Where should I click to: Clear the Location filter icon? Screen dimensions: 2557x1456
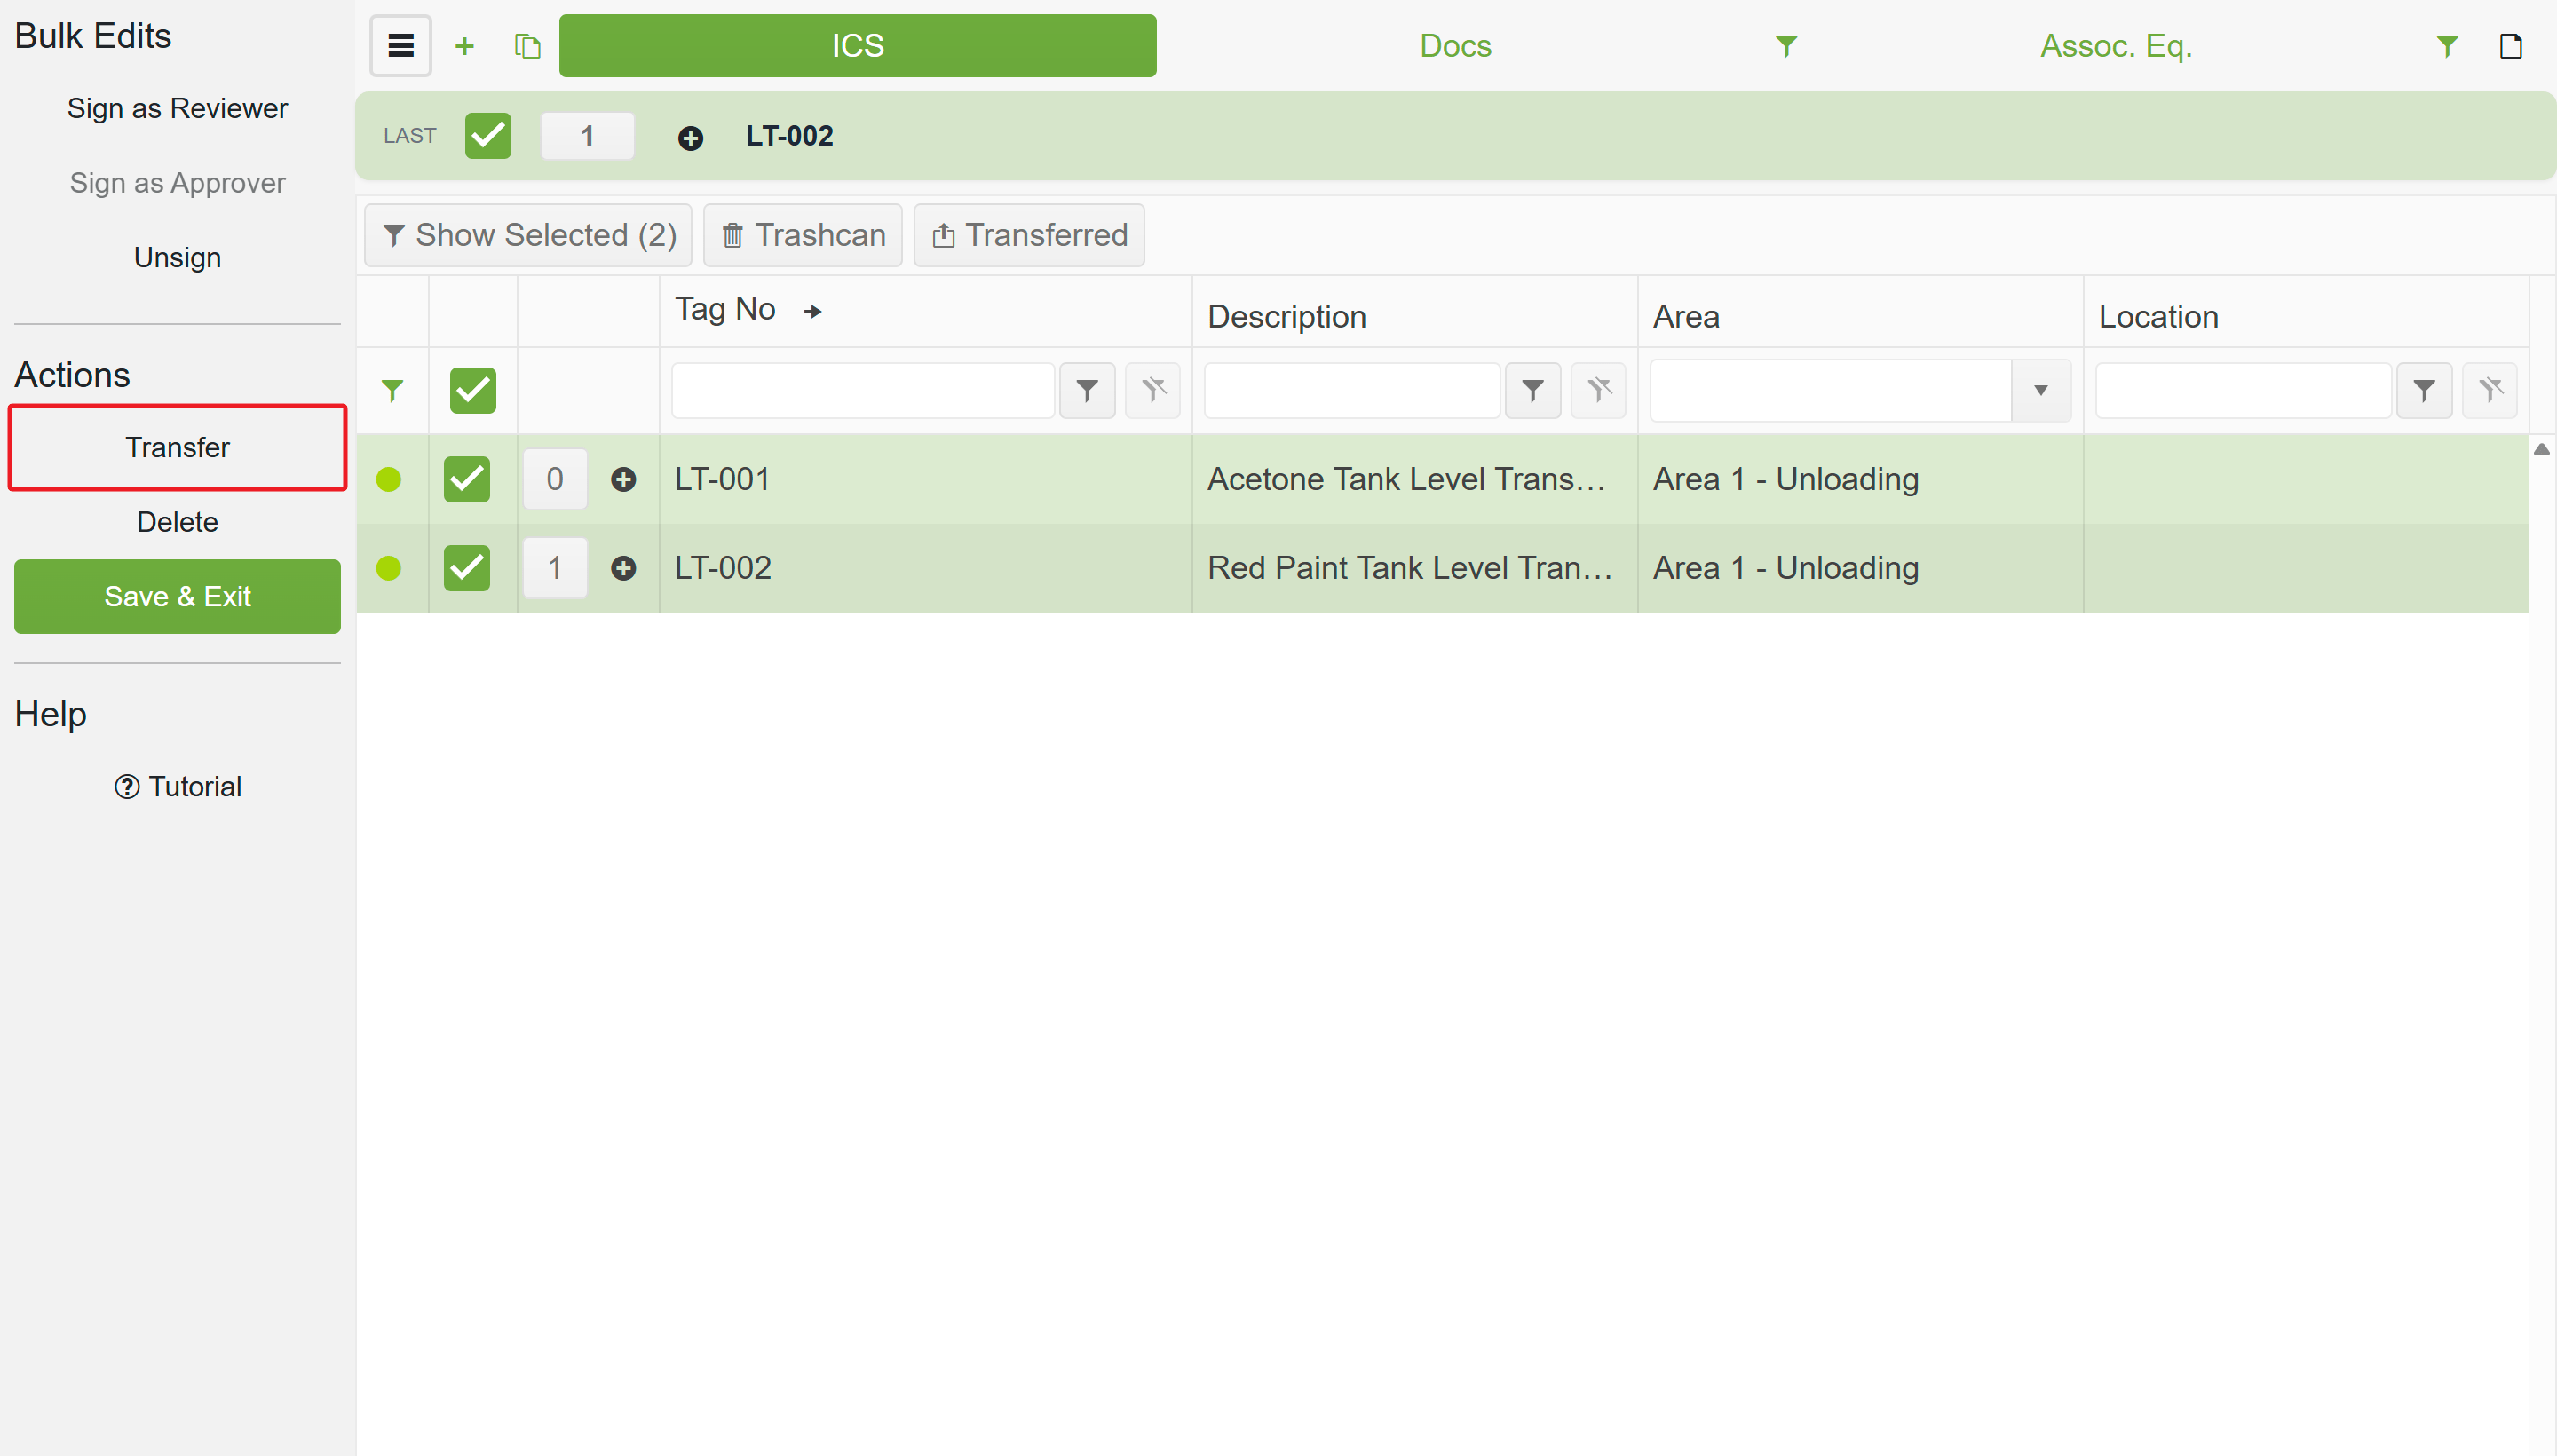(x=2489, y=390)
